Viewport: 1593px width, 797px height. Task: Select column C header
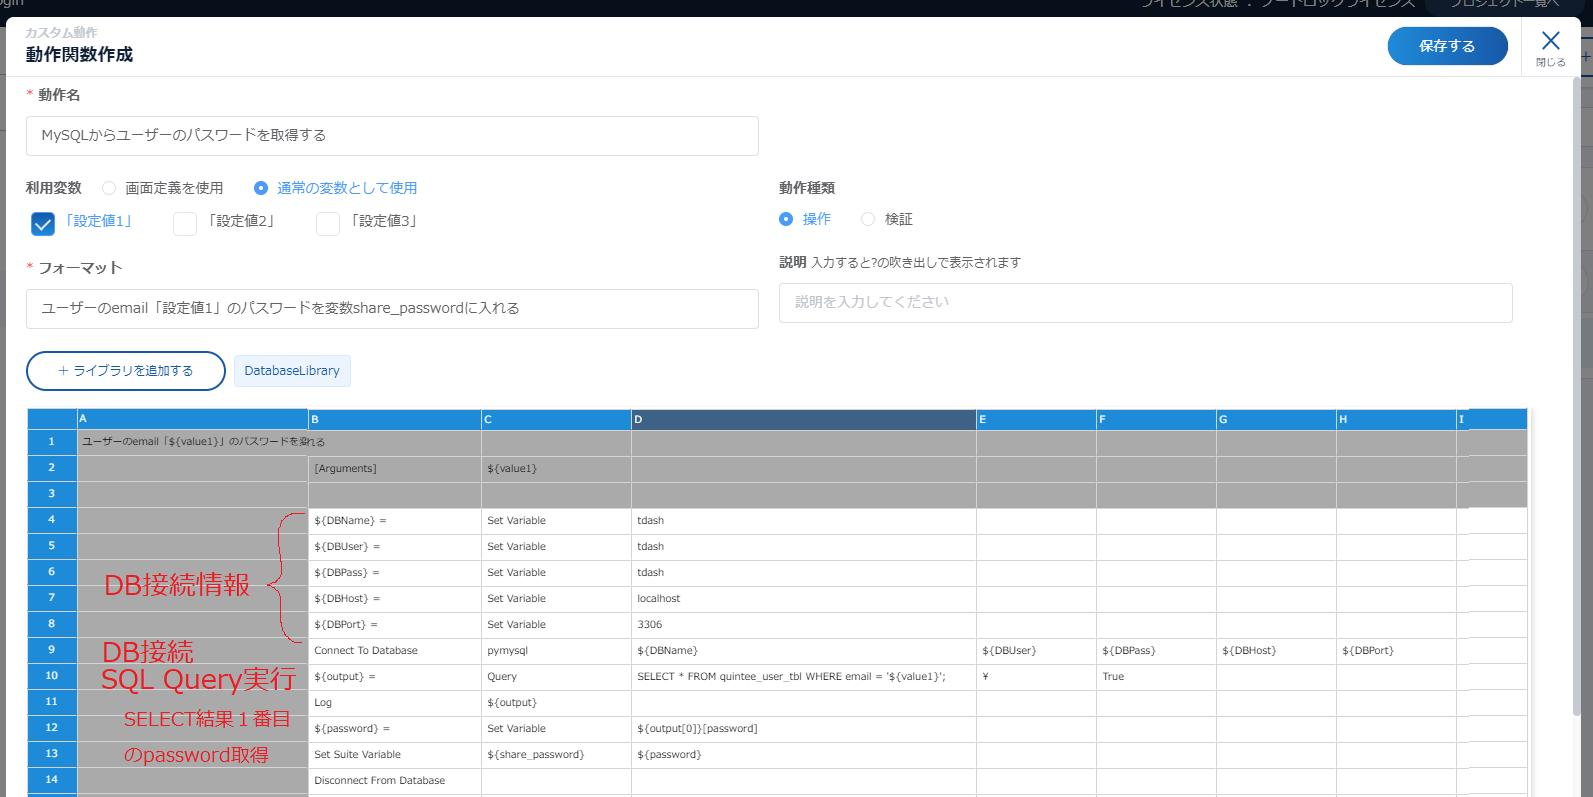point(557,419)
